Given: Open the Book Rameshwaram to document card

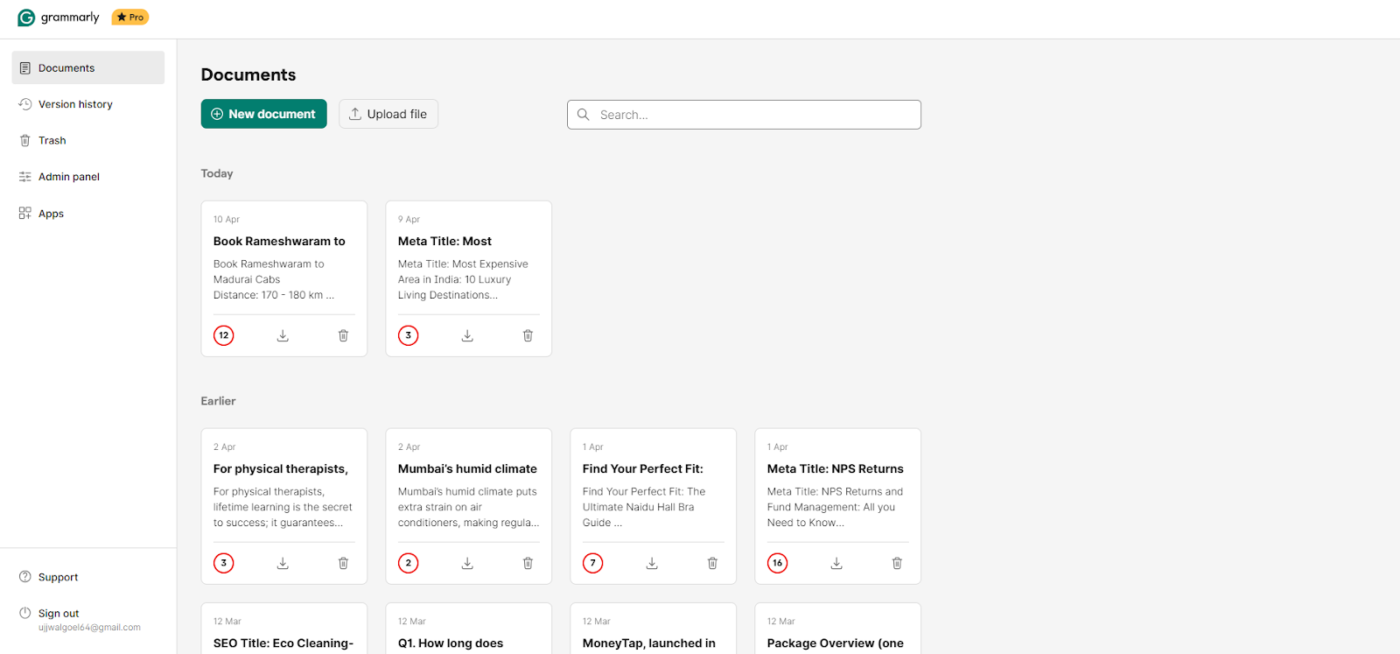Looking at the screenshot, I should 284,278.
